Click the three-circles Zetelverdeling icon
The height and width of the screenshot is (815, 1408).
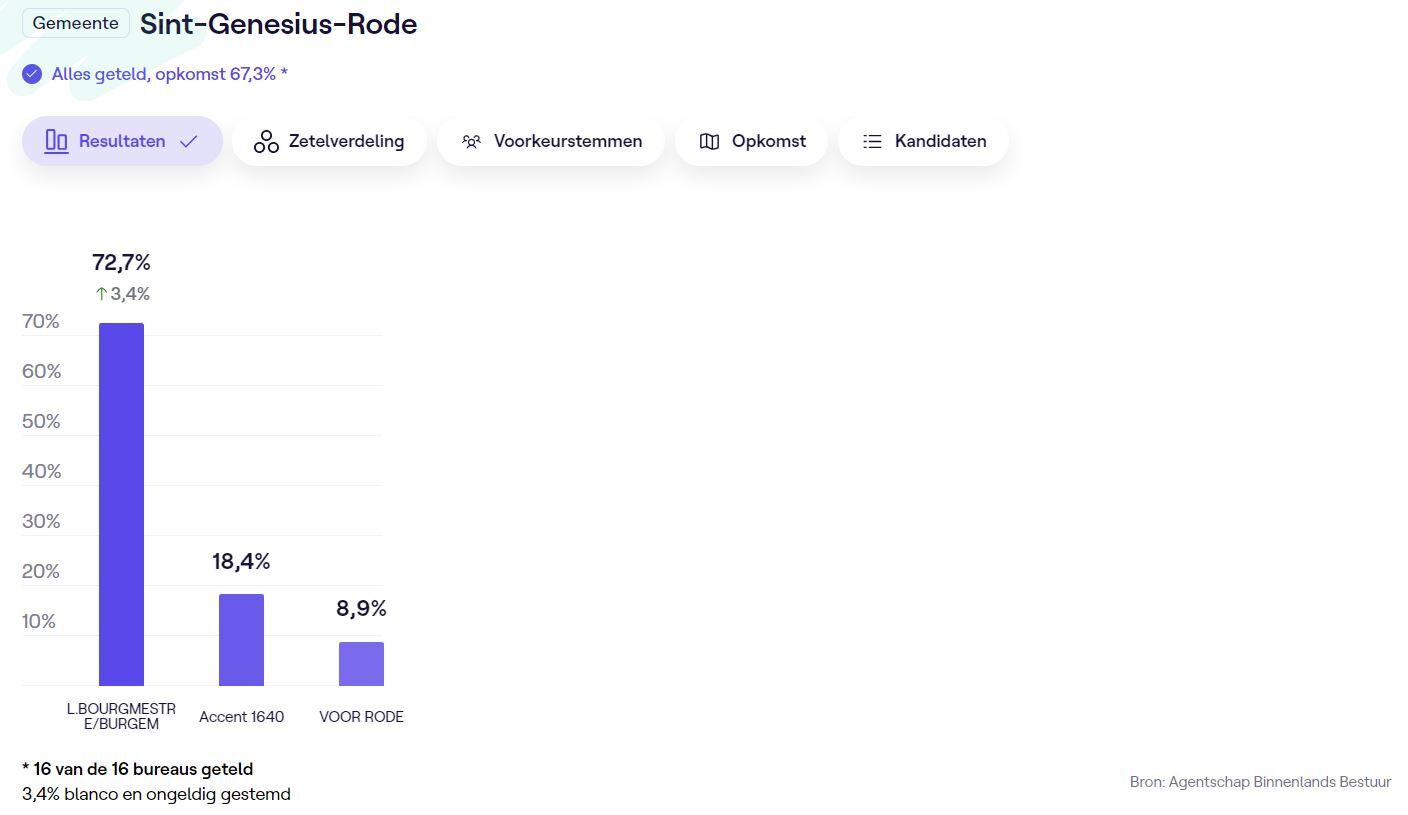coord(266,141)
